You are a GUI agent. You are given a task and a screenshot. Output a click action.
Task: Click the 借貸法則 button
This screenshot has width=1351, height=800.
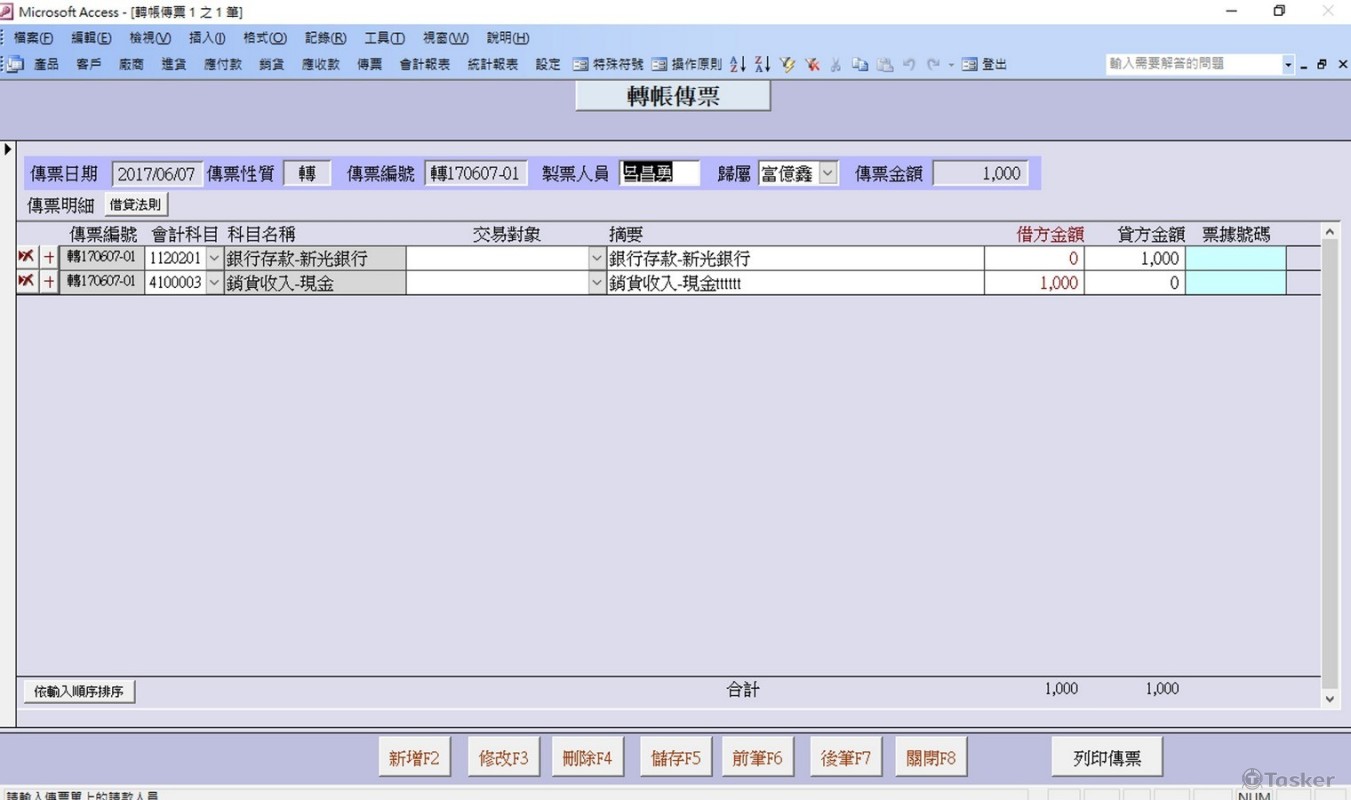click(135, 205)
